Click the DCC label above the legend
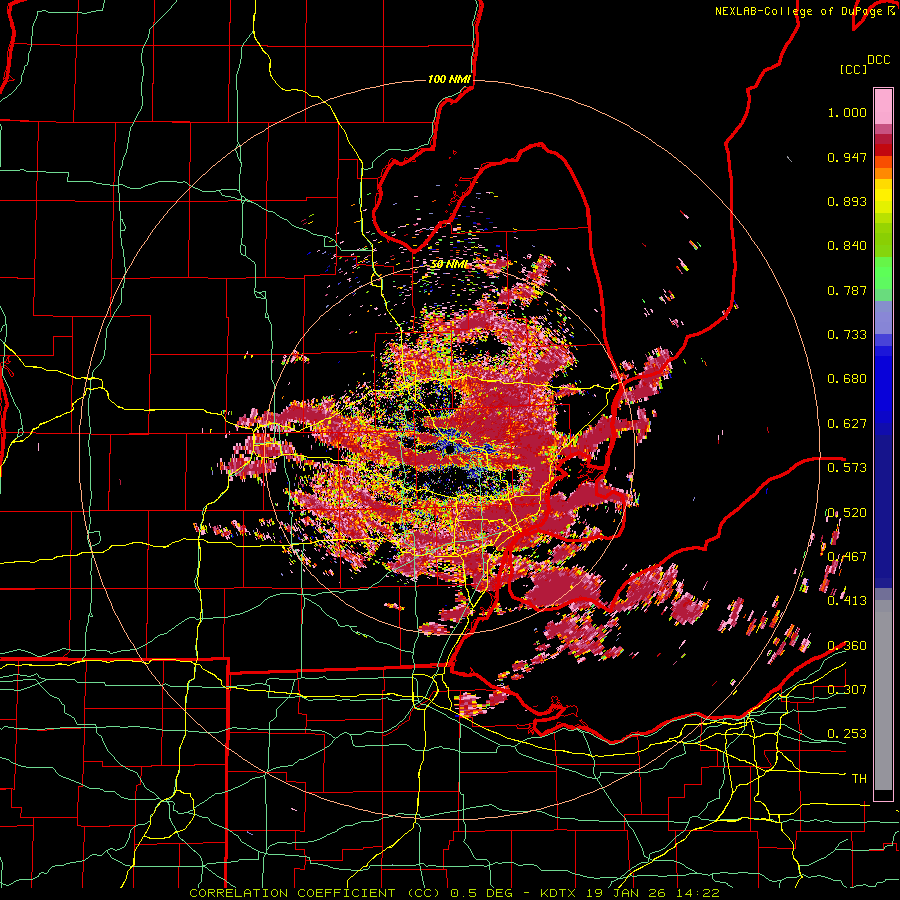This screenshot has height=900, width=900. point(878,60)
